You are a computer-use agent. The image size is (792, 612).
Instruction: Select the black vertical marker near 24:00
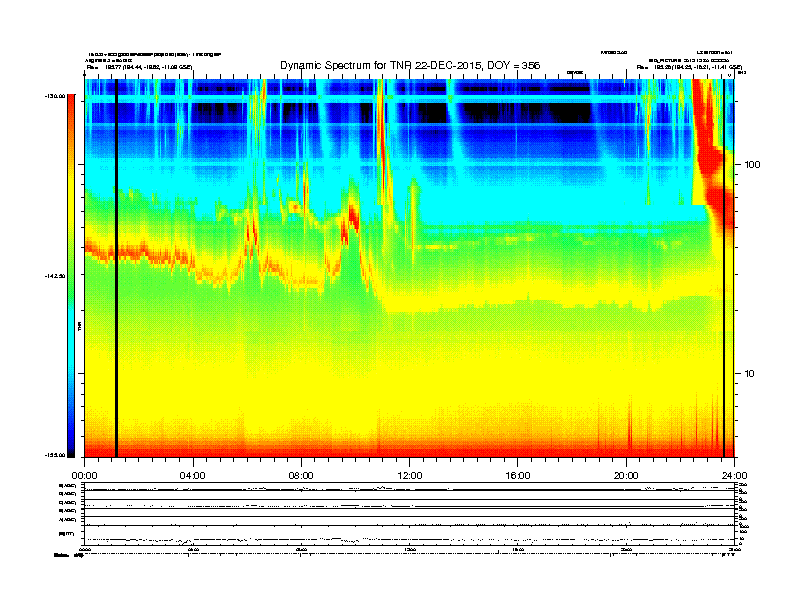point(724,268)
